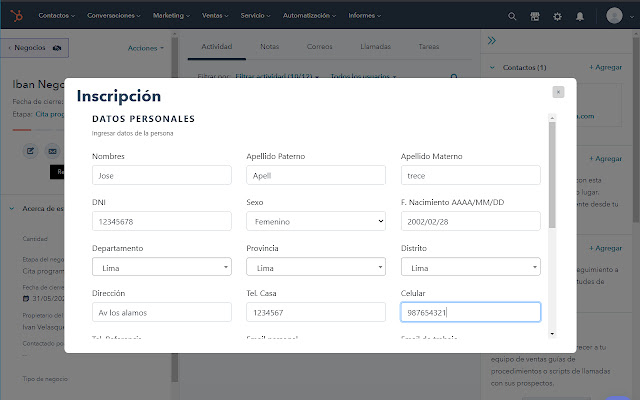Click the email icon under deal
This screenshot has height=400, width=640.
point(53,151)
